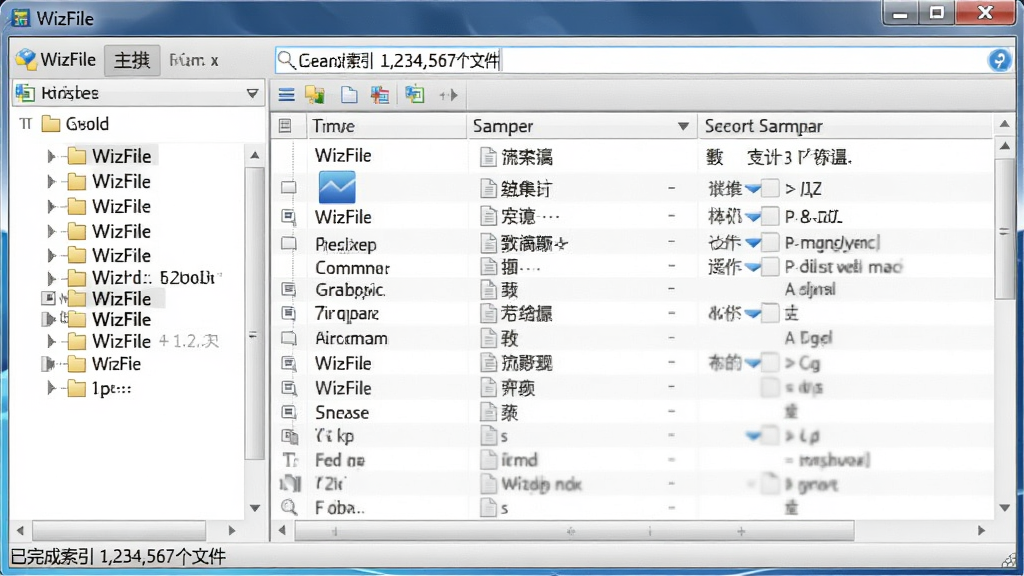Click the gray arrow toolbar icon

point(448,95)
